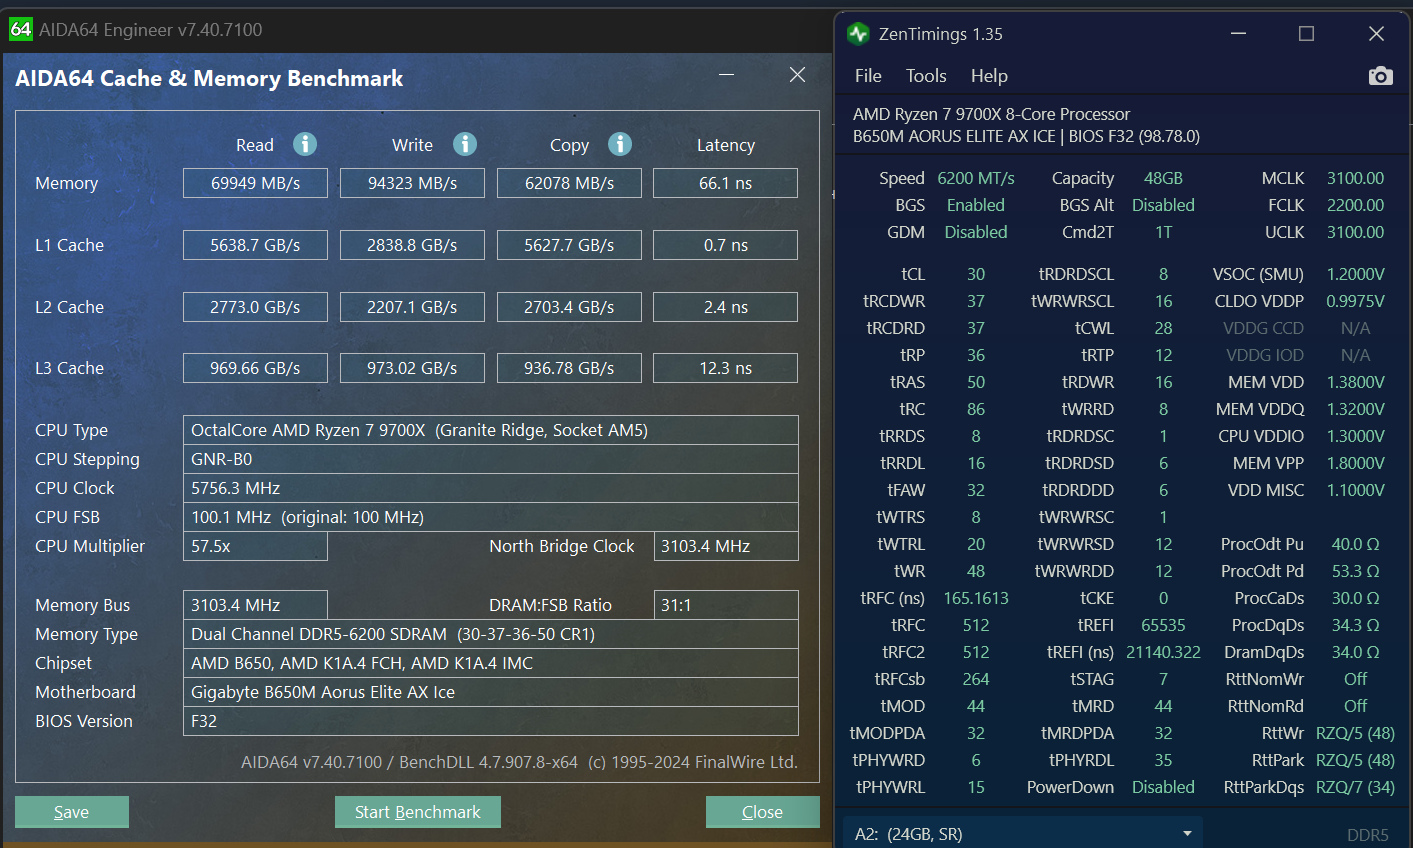
Task: Click the Memory Write value 94323 MB/s
Action: [412, 183]
